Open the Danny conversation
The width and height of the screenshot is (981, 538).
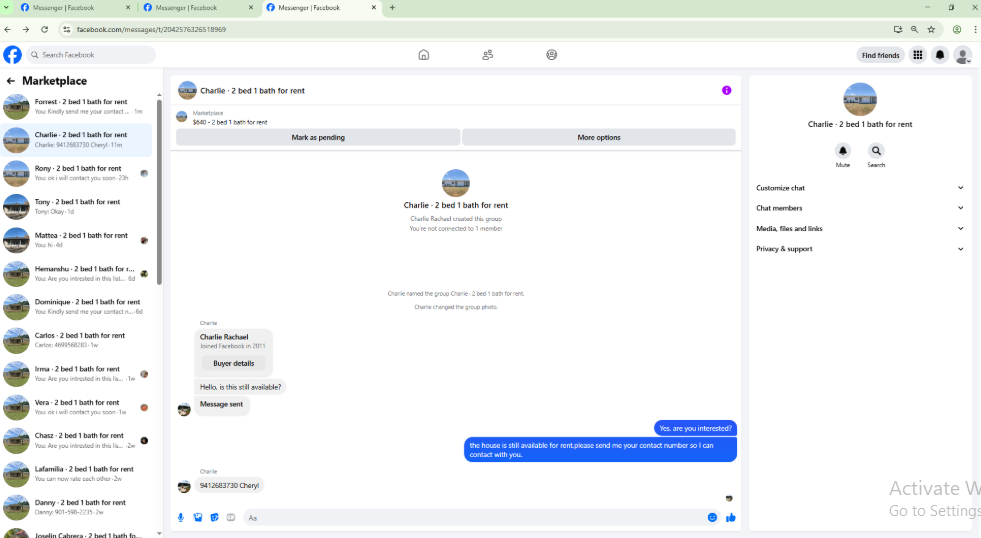77,507
